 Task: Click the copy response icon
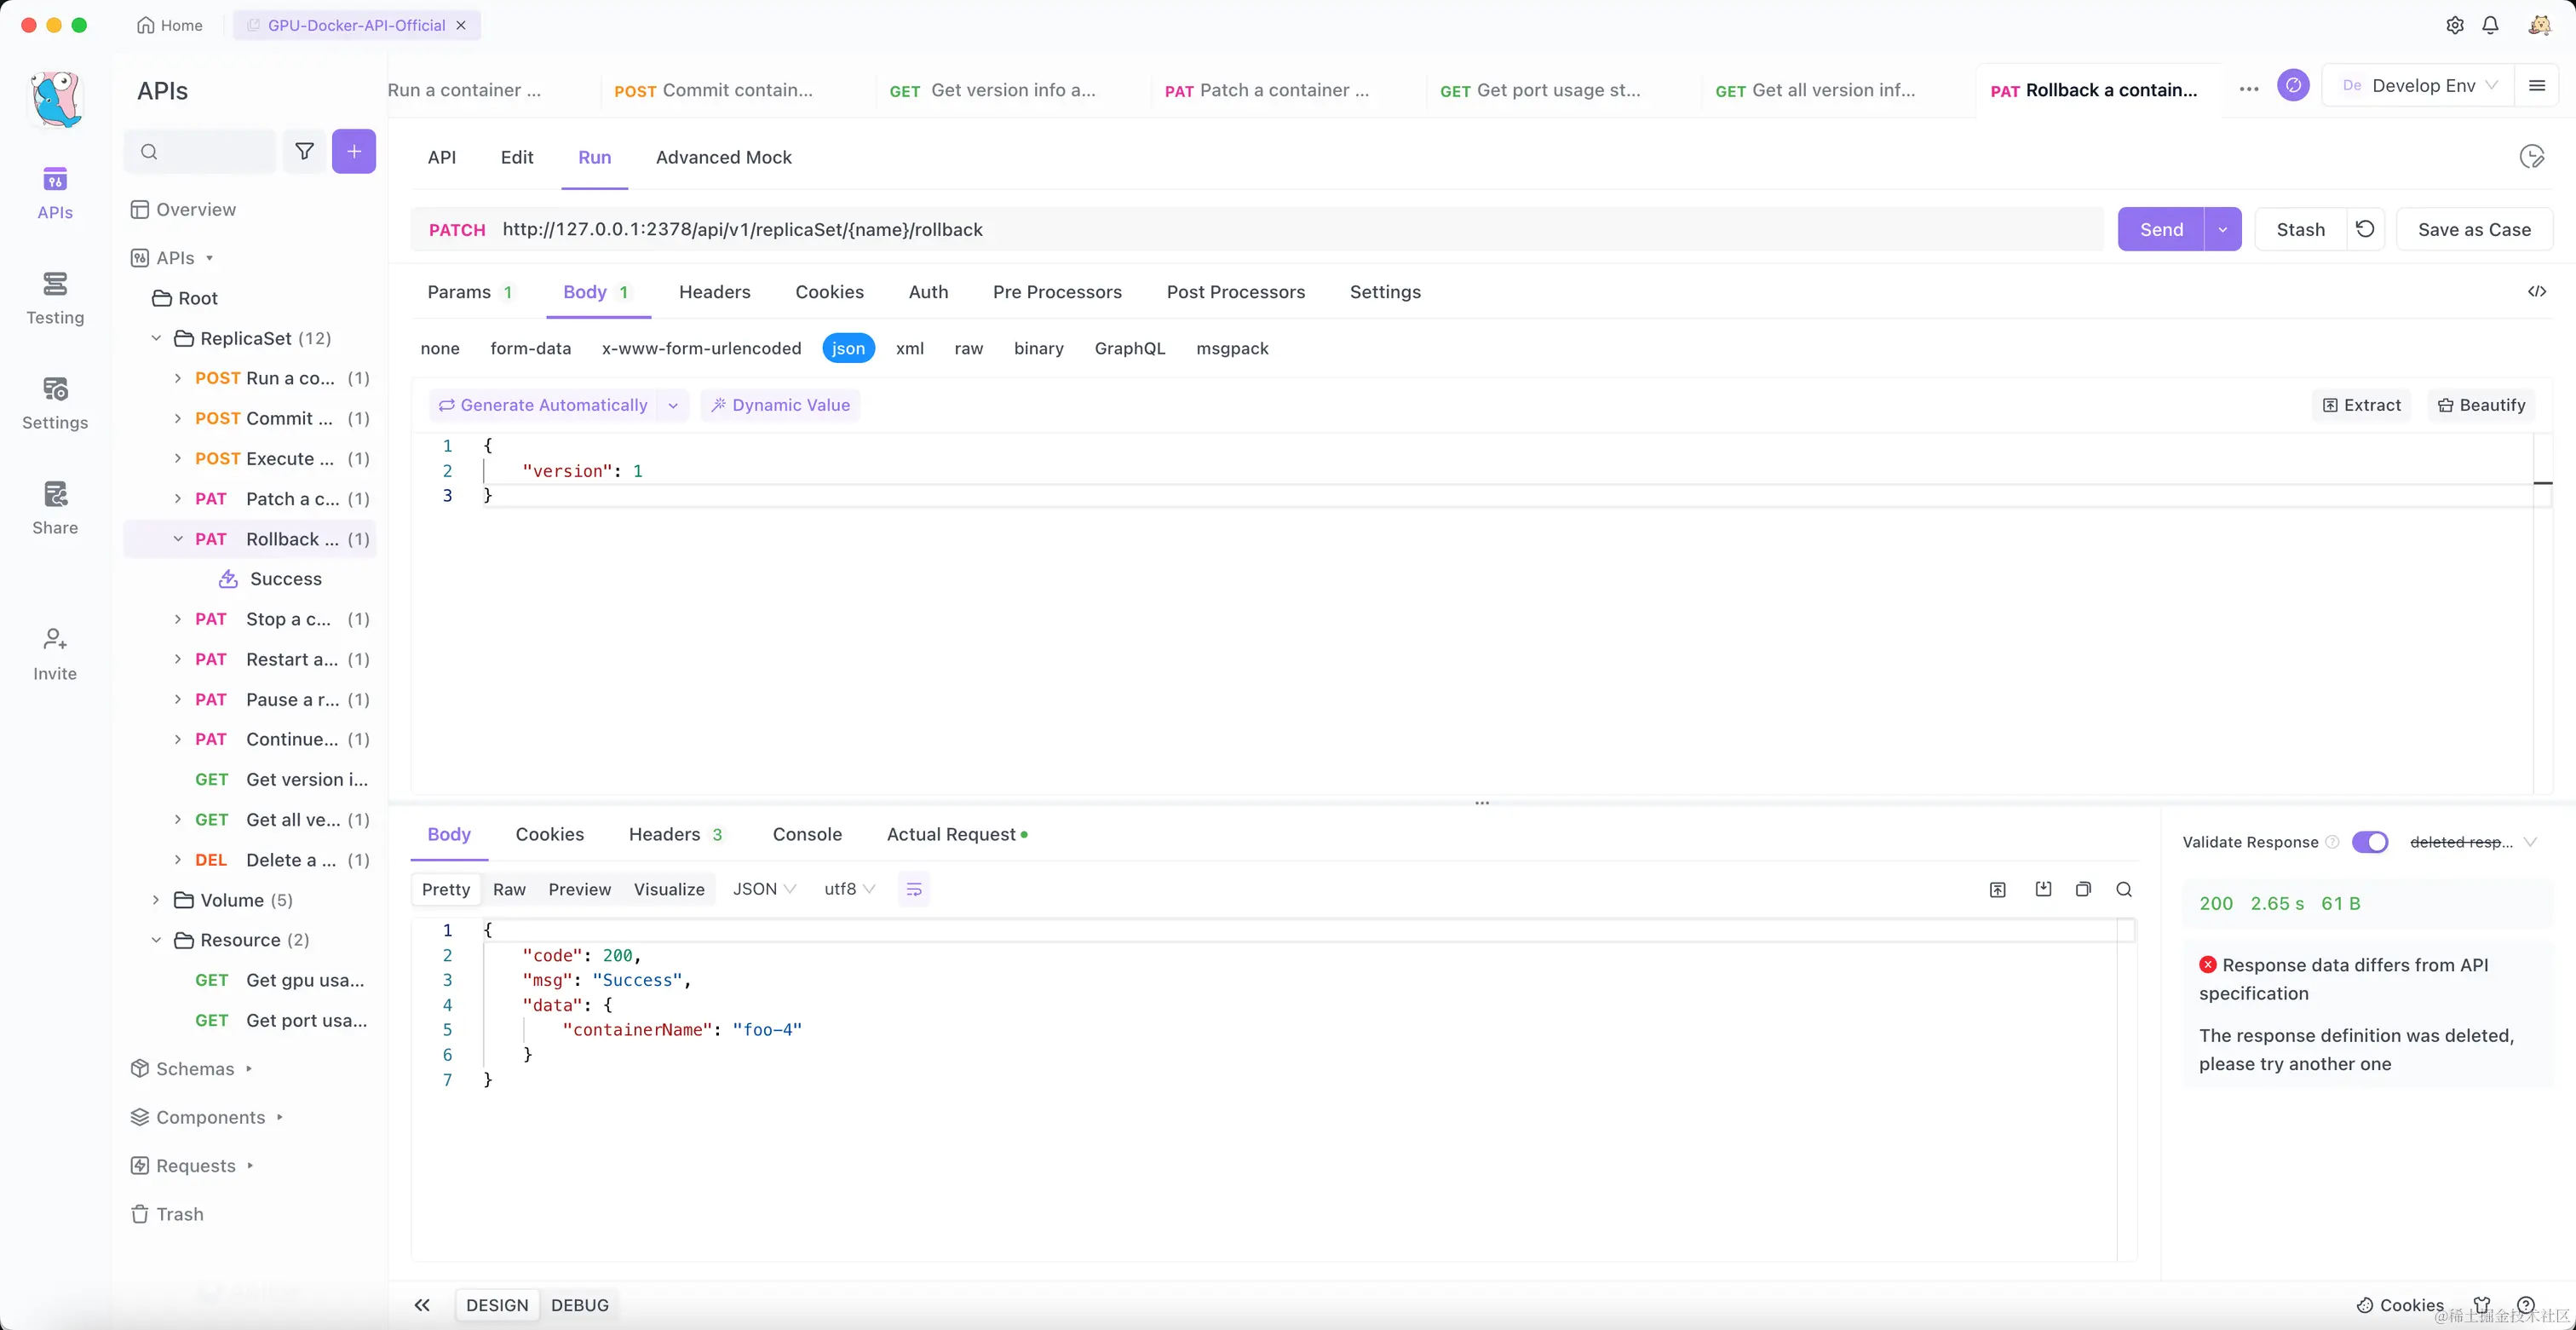(x=2083, y=889)
